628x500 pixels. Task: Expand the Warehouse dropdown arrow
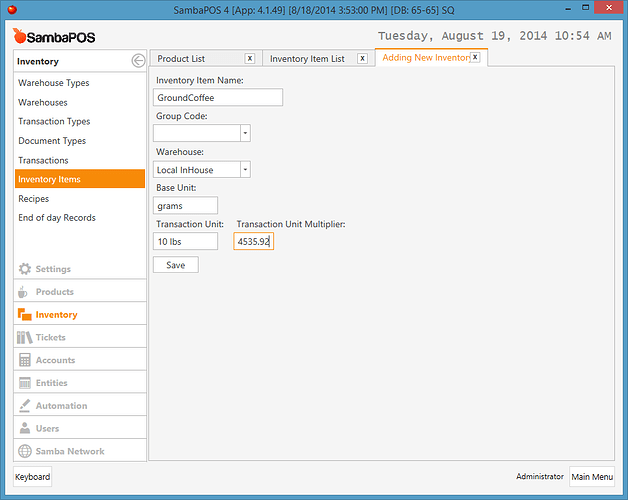pyautogui.click(x=245, y=169)
